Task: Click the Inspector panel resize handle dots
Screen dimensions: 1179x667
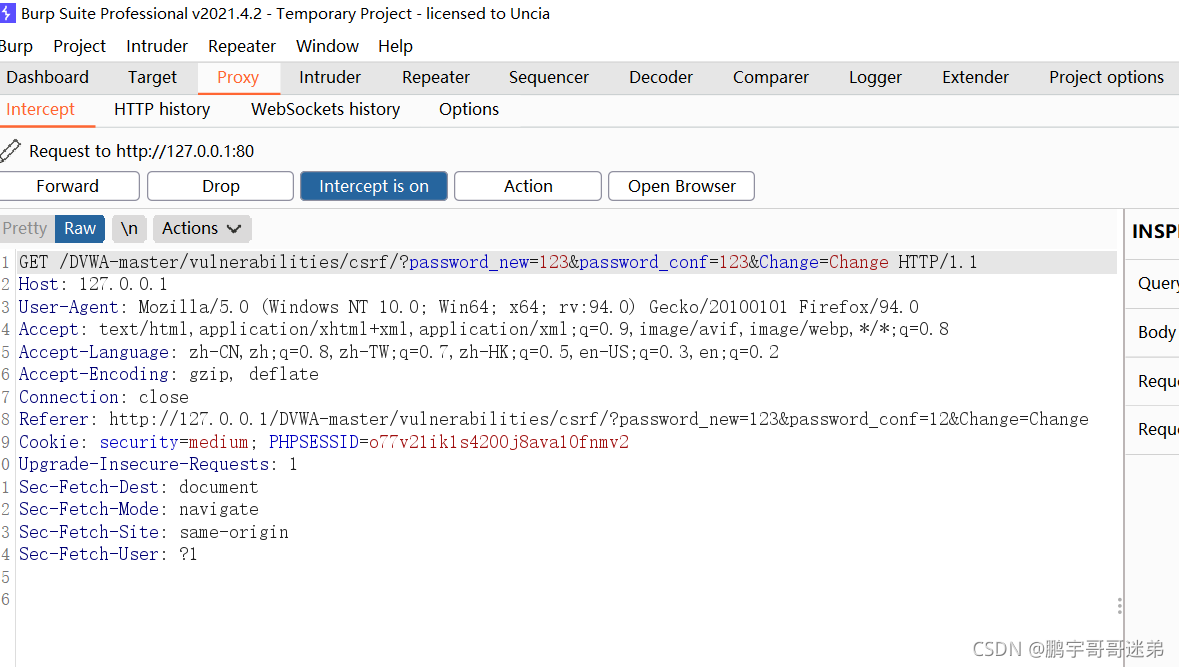Action: coord(1120,606)
